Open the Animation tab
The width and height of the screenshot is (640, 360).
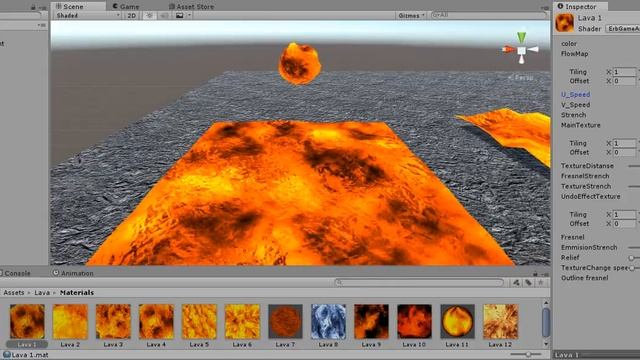click(73, 273)
